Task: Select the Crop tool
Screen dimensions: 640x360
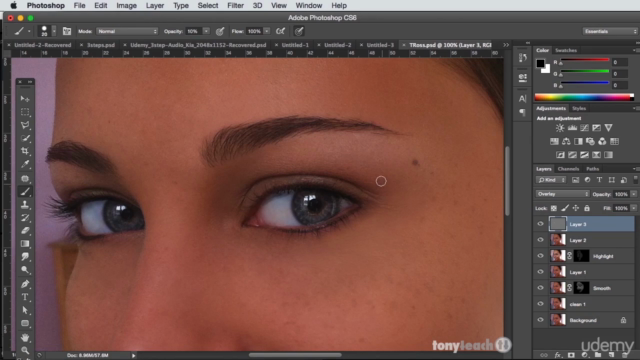Action: [25, 151]
